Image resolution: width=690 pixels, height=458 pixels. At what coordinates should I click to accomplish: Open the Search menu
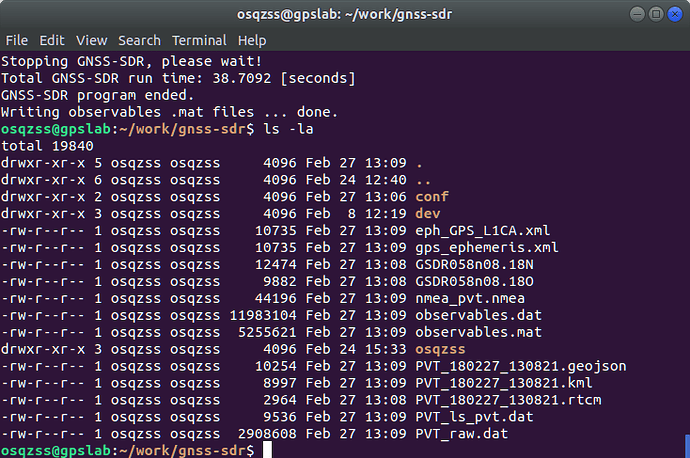tap(139, 40)
